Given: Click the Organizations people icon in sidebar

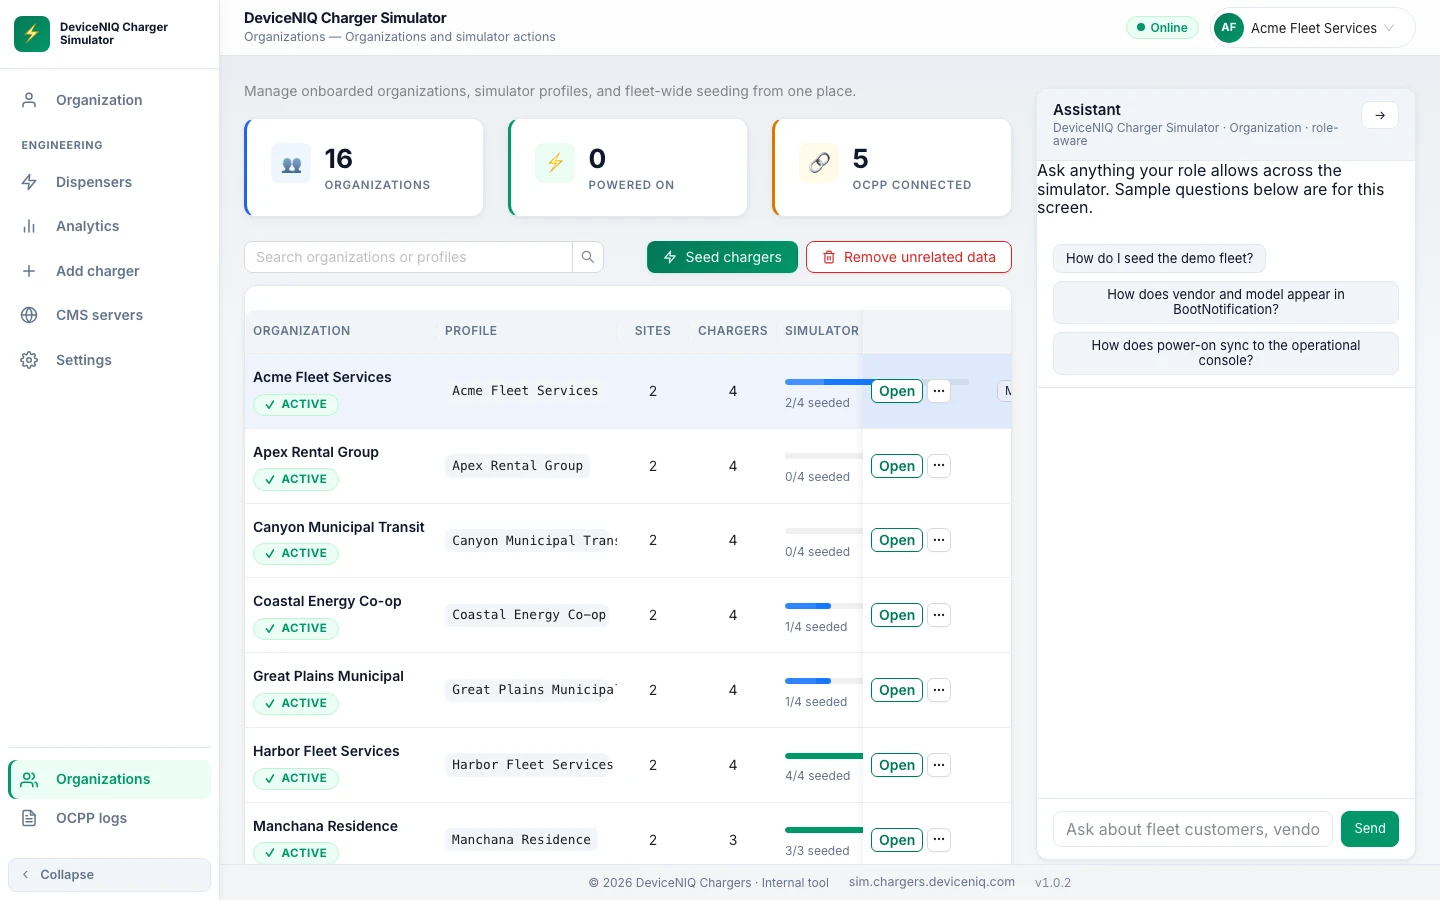Looking at the screenshot, I should click(29, 779).
